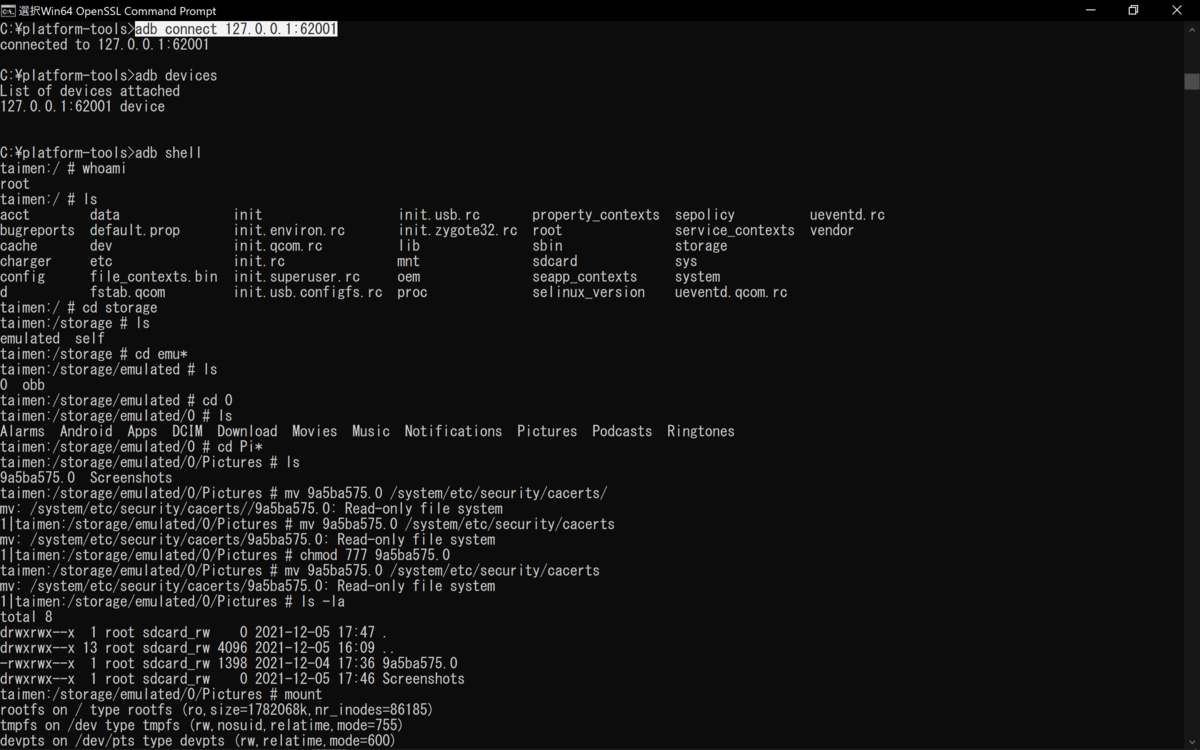Click 'Ringtones' in the directory listing
This screenshot has height=750, width=1200.
click(x=701, y=431)
